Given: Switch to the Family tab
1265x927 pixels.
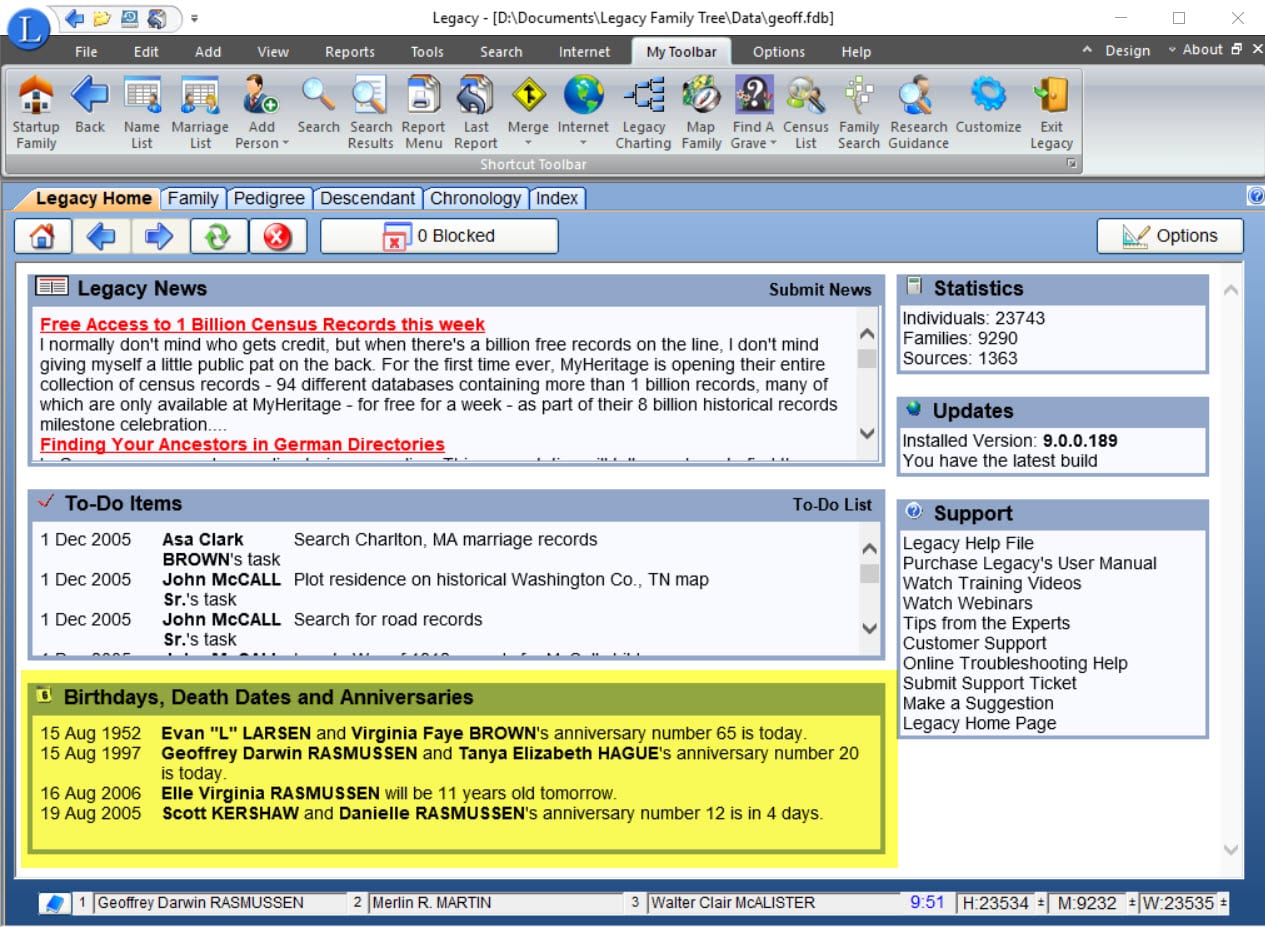Looking at the screenshot, I should tap(193, 198).
